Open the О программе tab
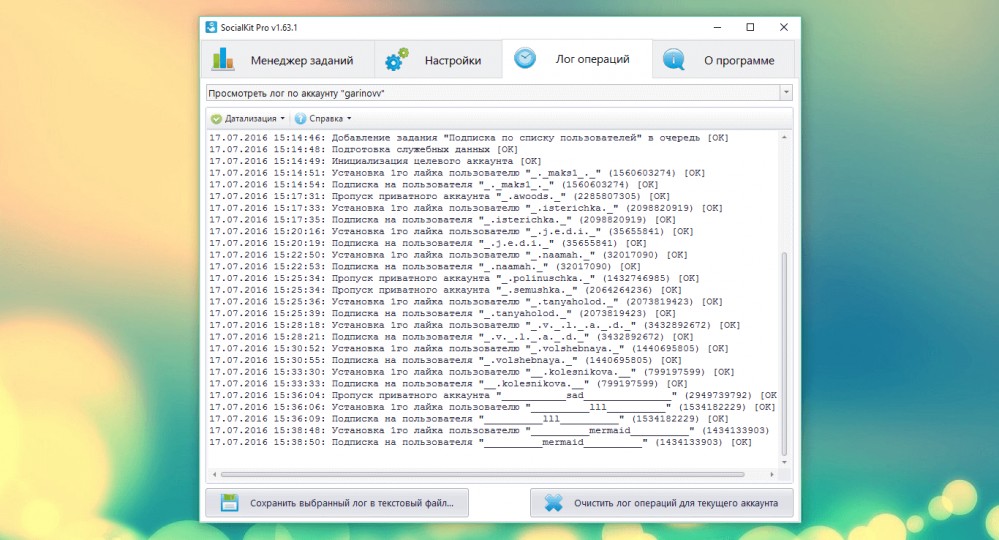Image resolution: width=999 pixels, height=540 pixels. (723, 60)
